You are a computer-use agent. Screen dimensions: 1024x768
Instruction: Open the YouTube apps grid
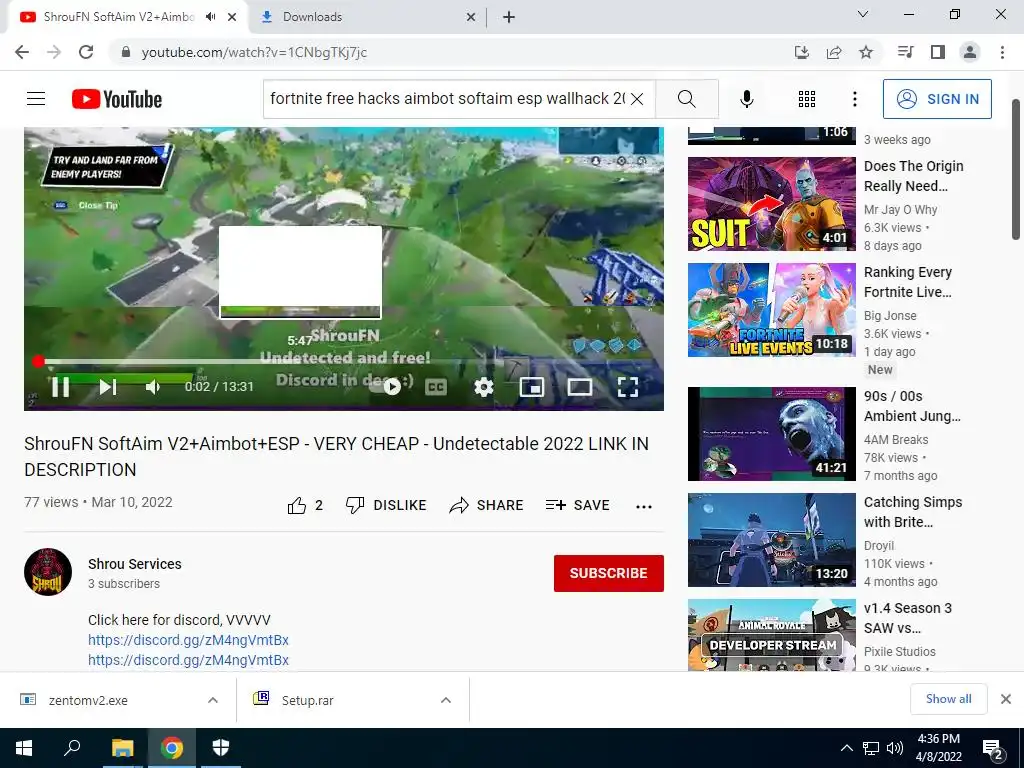click(807, 99)
